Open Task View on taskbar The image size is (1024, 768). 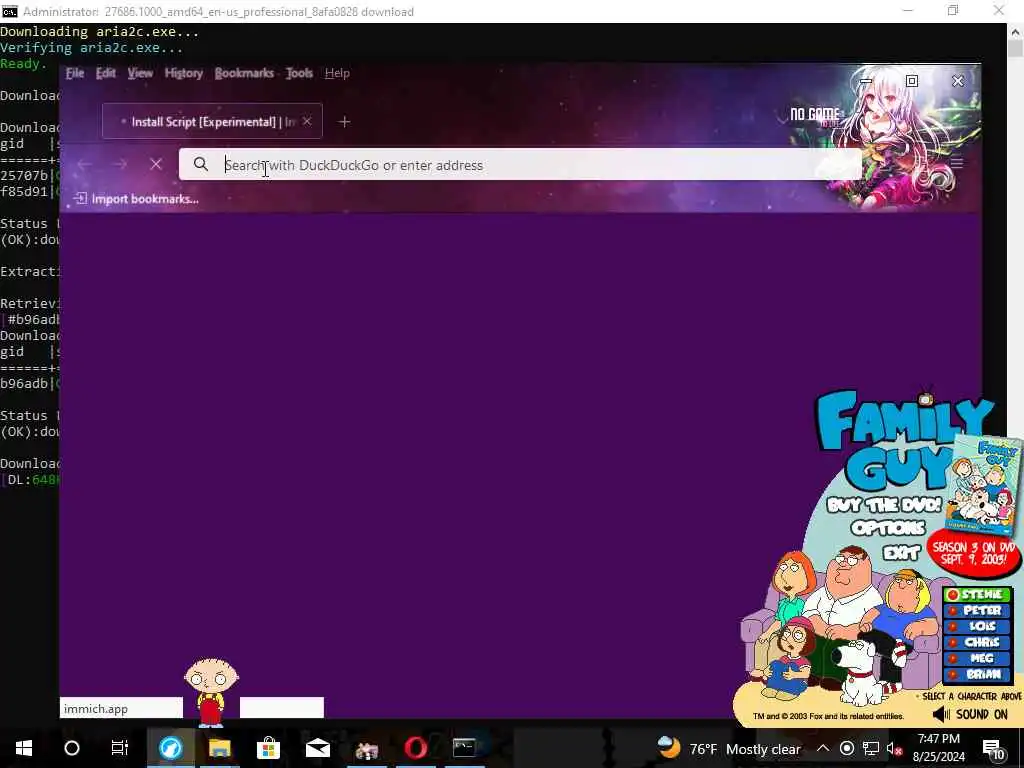click(120, 748)
